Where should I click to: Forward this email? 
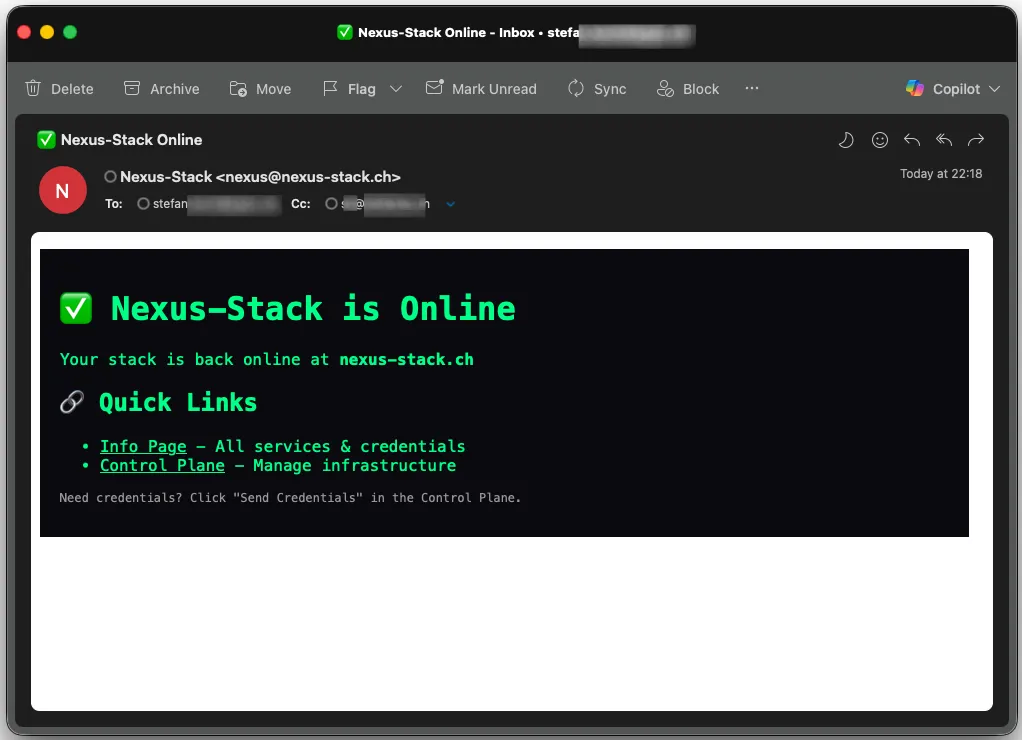click(x=977, y=140)
